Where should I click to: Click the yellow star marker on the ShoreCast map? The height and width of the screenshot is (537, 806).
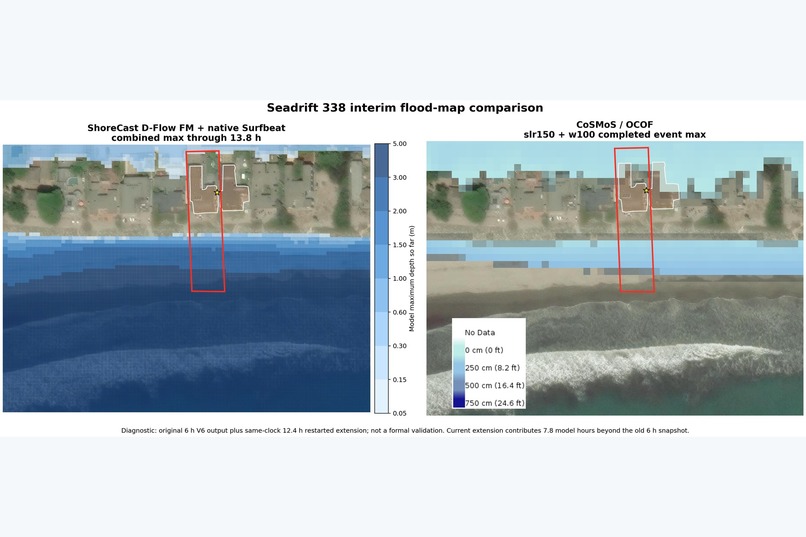217,192
